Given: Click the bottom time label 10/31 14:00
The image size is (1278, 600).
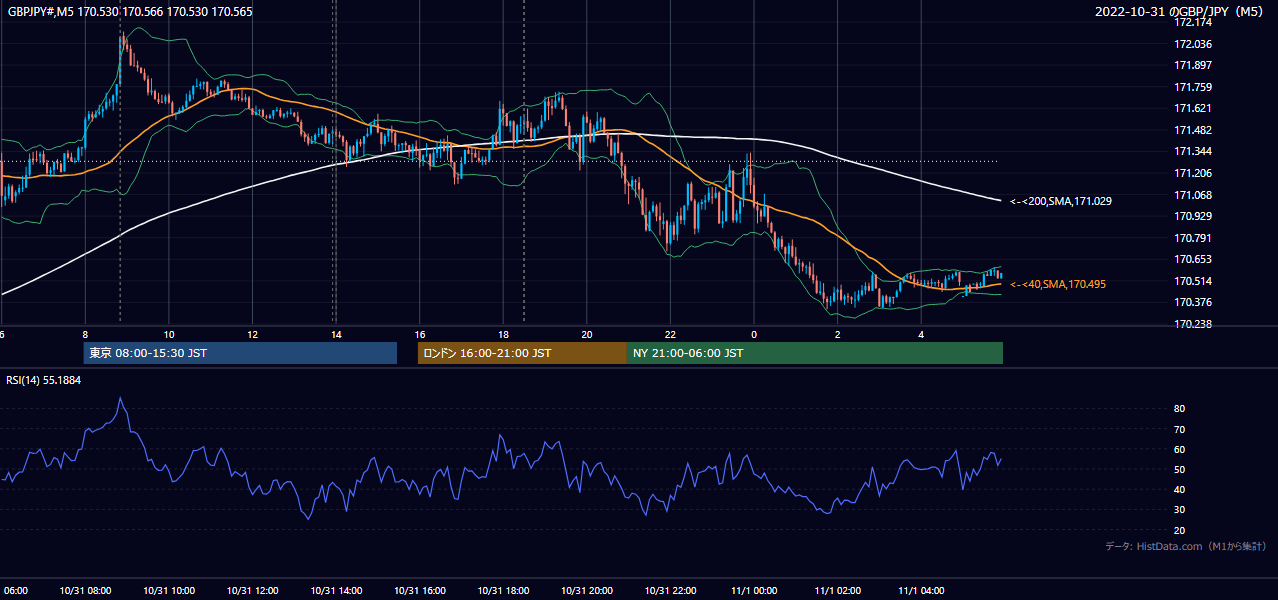Looking at the screenshot, I should pos(336,590).
